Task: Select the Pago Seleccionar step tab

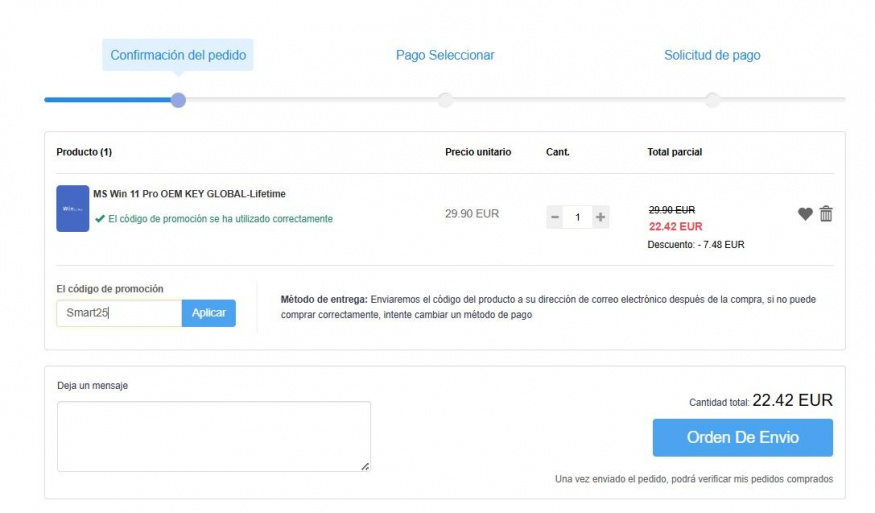Action: (445, 55)
